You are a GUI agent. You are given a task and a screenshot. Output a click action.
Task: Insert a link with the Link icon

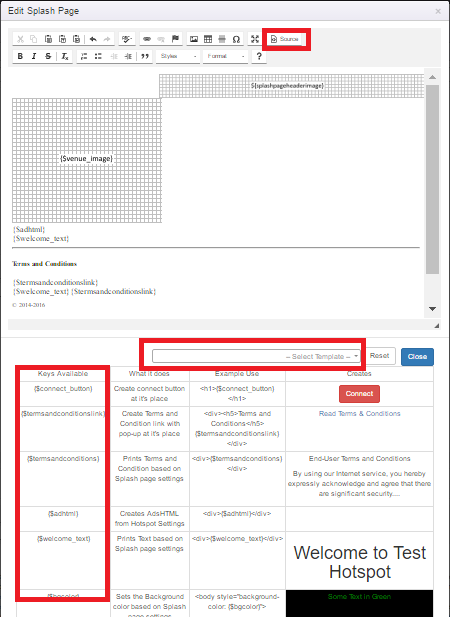(x=147, y=39)
